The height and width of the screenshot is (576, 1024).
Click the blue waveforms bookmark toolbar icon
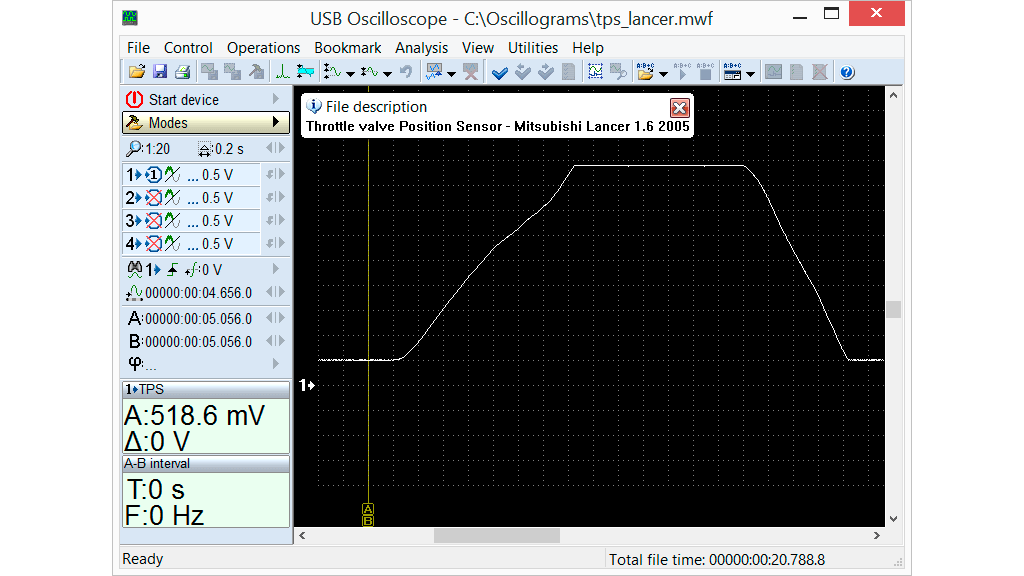(x=434, y=72)
